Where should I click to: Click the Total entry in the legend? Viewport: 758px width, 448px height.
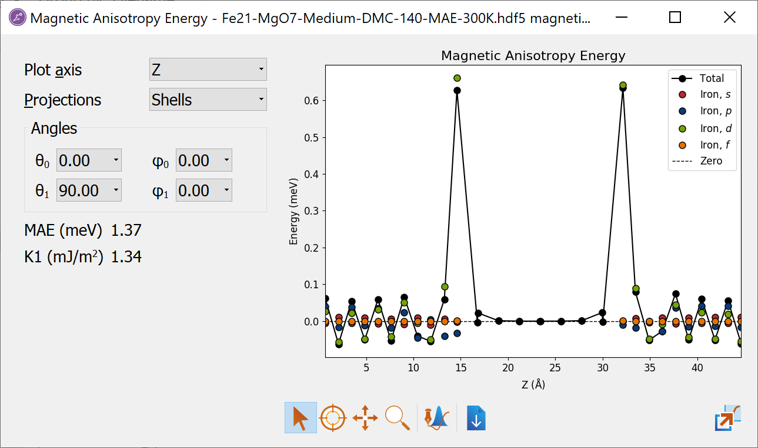(x=698, y=78)
